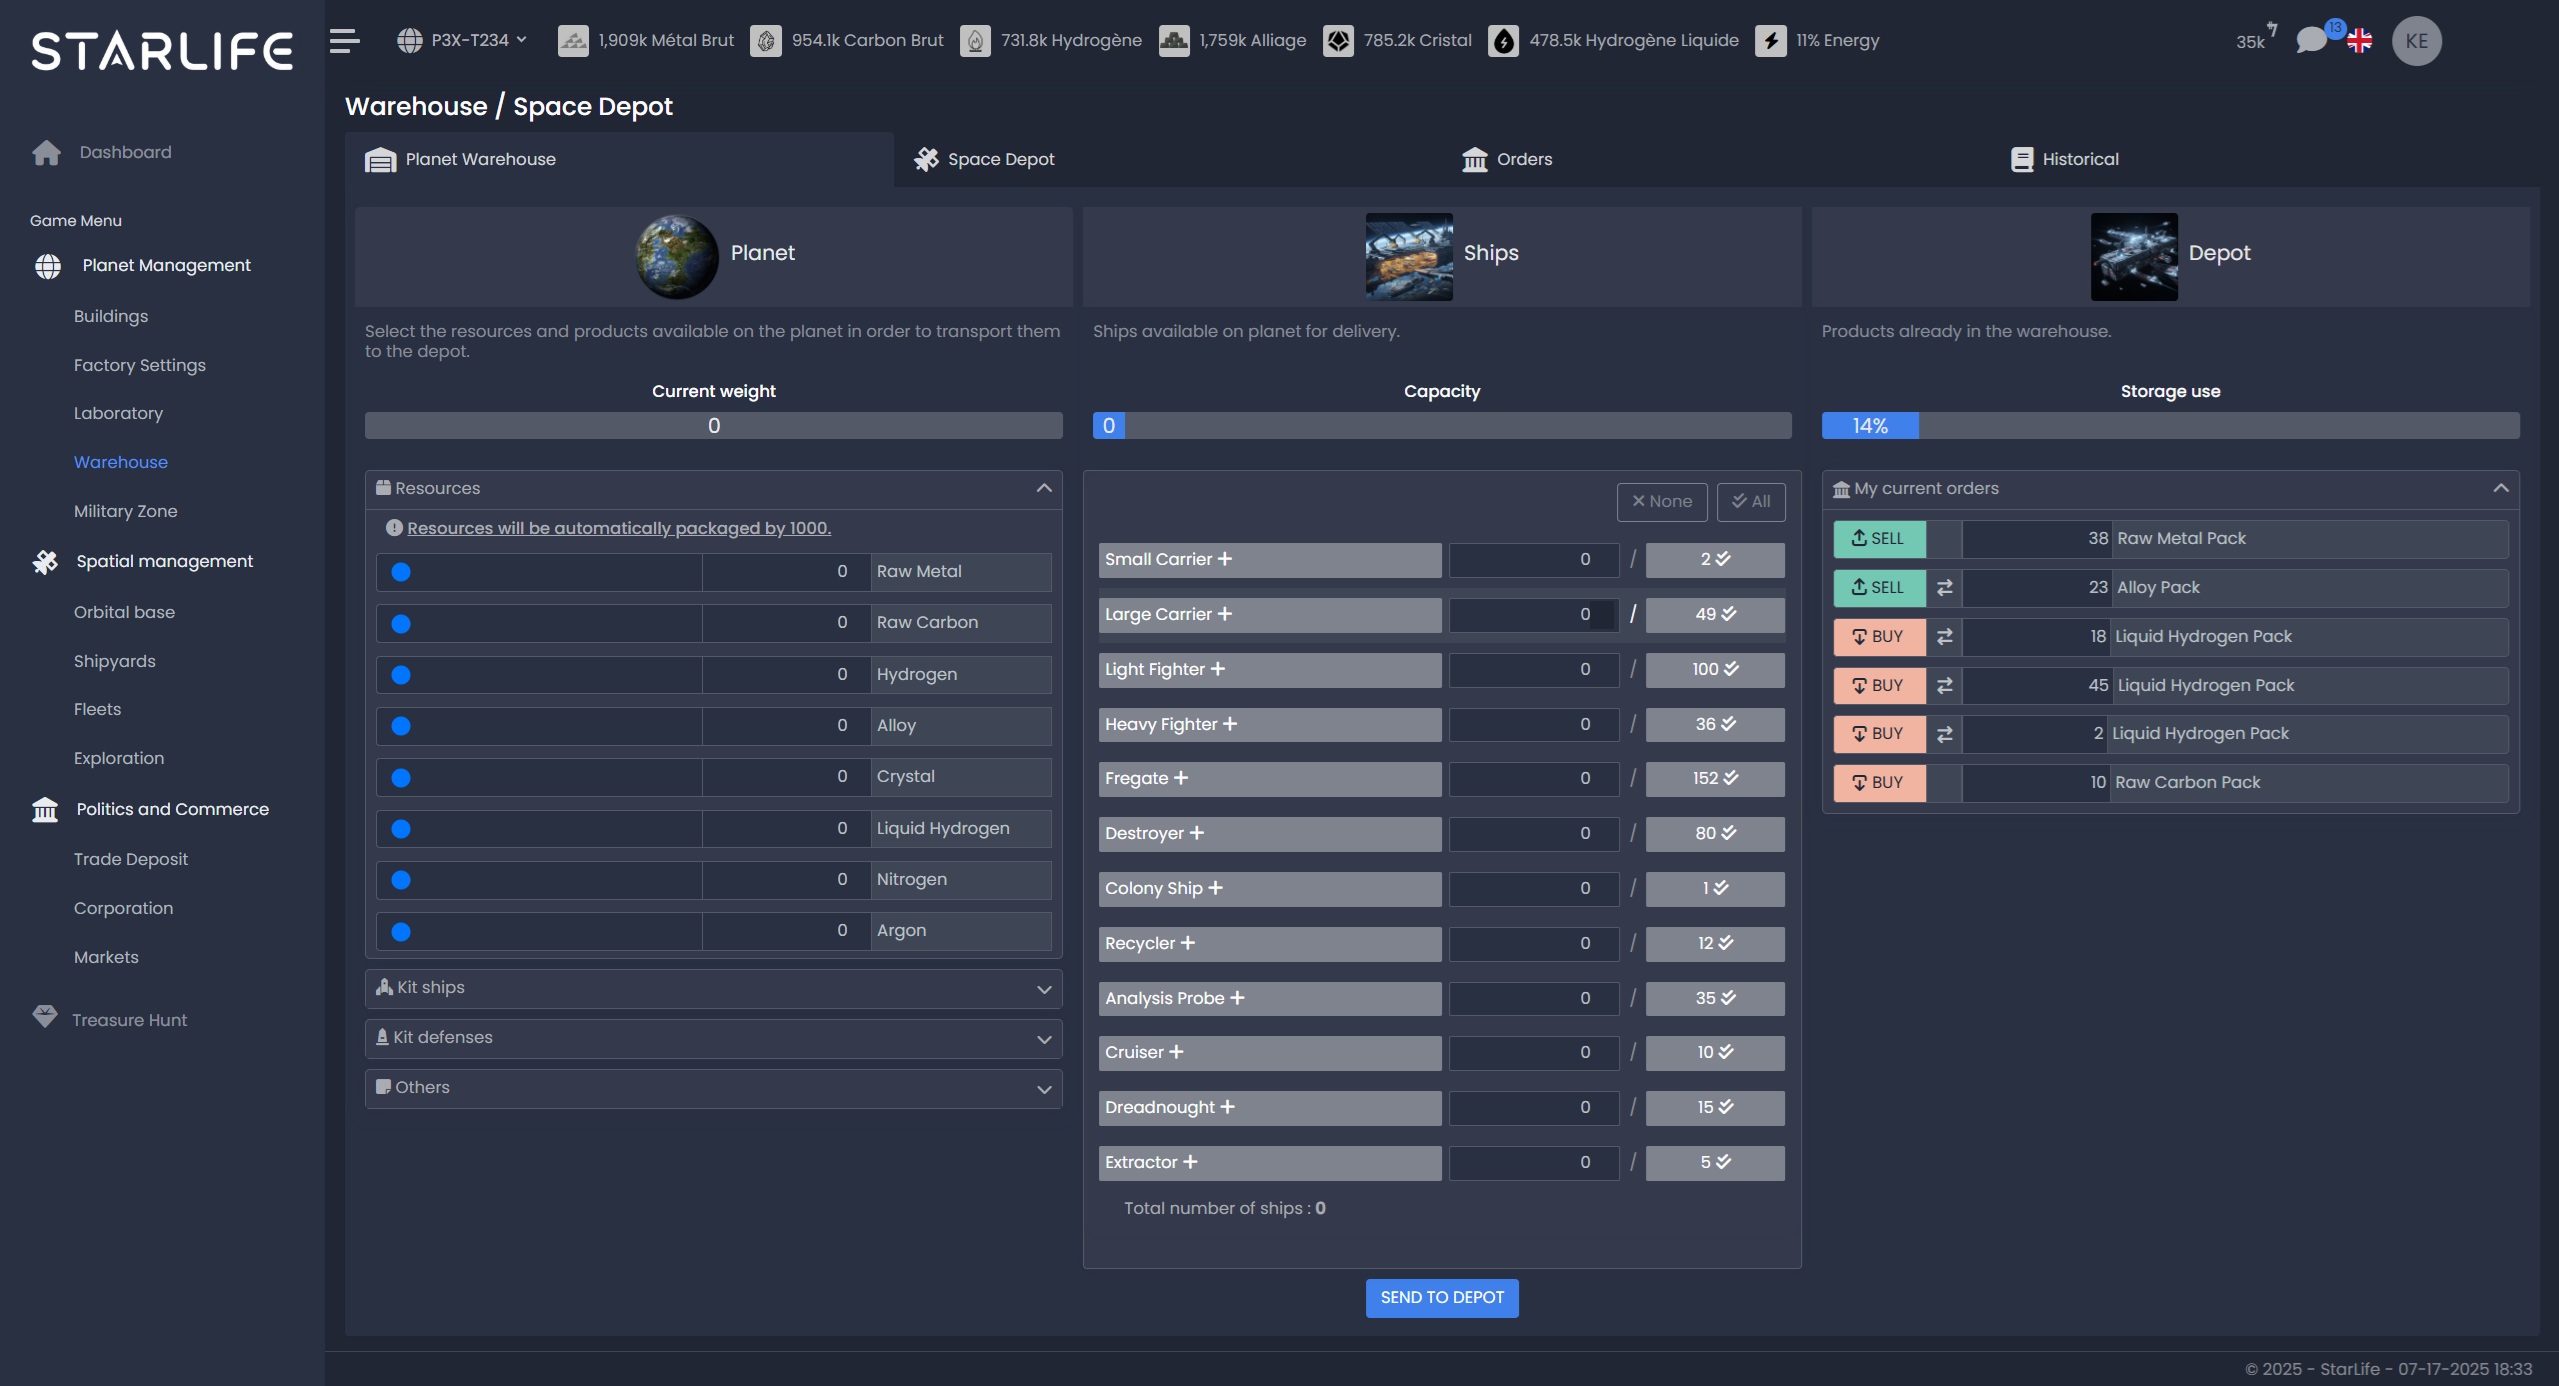The image size is (2559, 1386).
Task: Open Shipyards in sidebar
Action: coord(115,661)
